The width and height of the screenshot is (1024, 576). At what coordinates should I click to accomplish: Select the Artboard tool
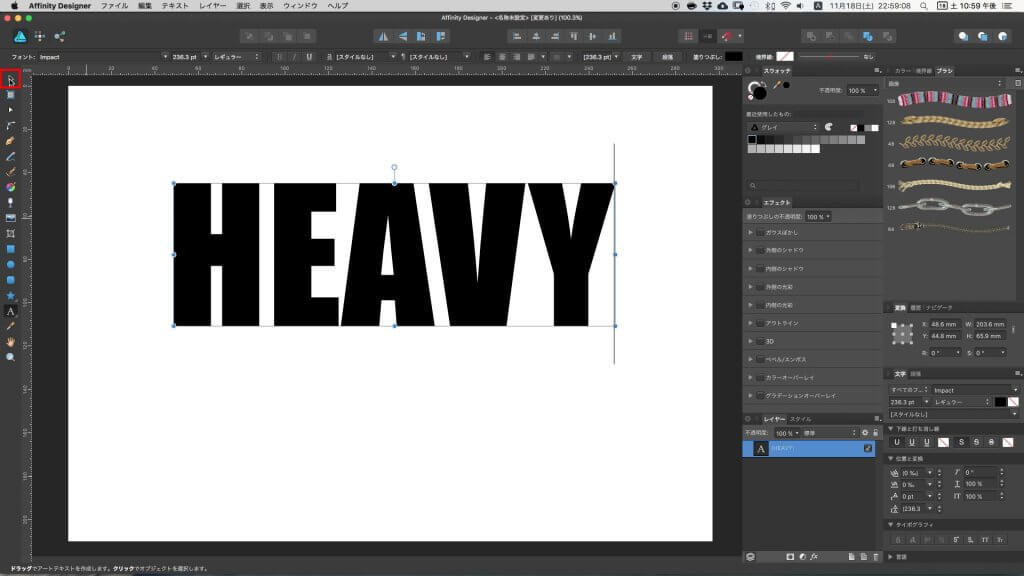pos(10,95)
